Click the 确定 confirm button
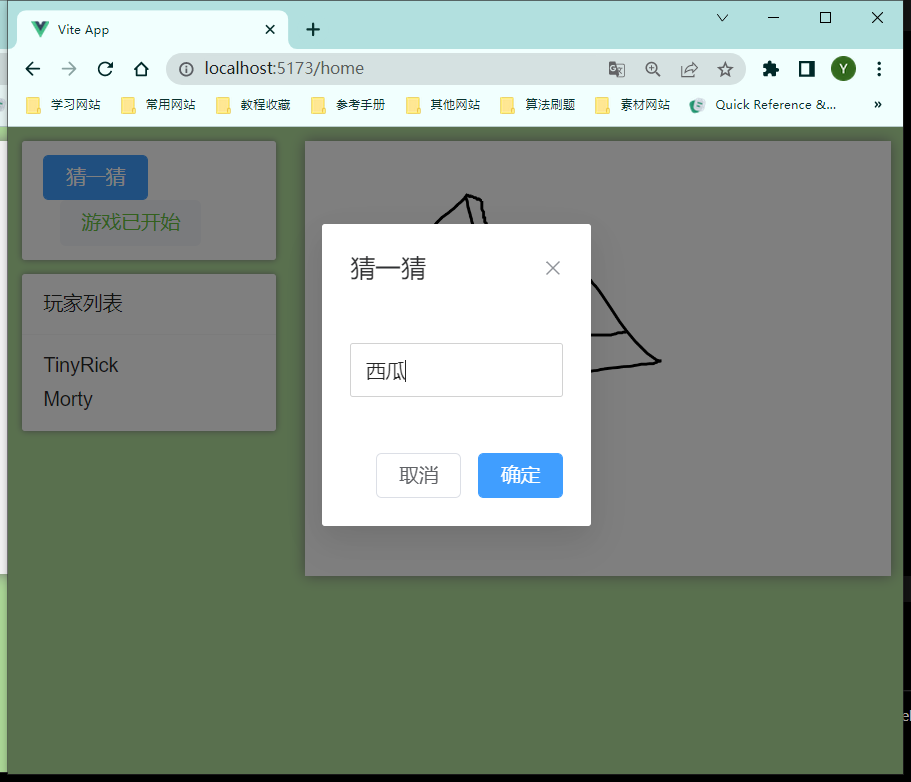This screenshot has width=911, height=782. [520, 475]
